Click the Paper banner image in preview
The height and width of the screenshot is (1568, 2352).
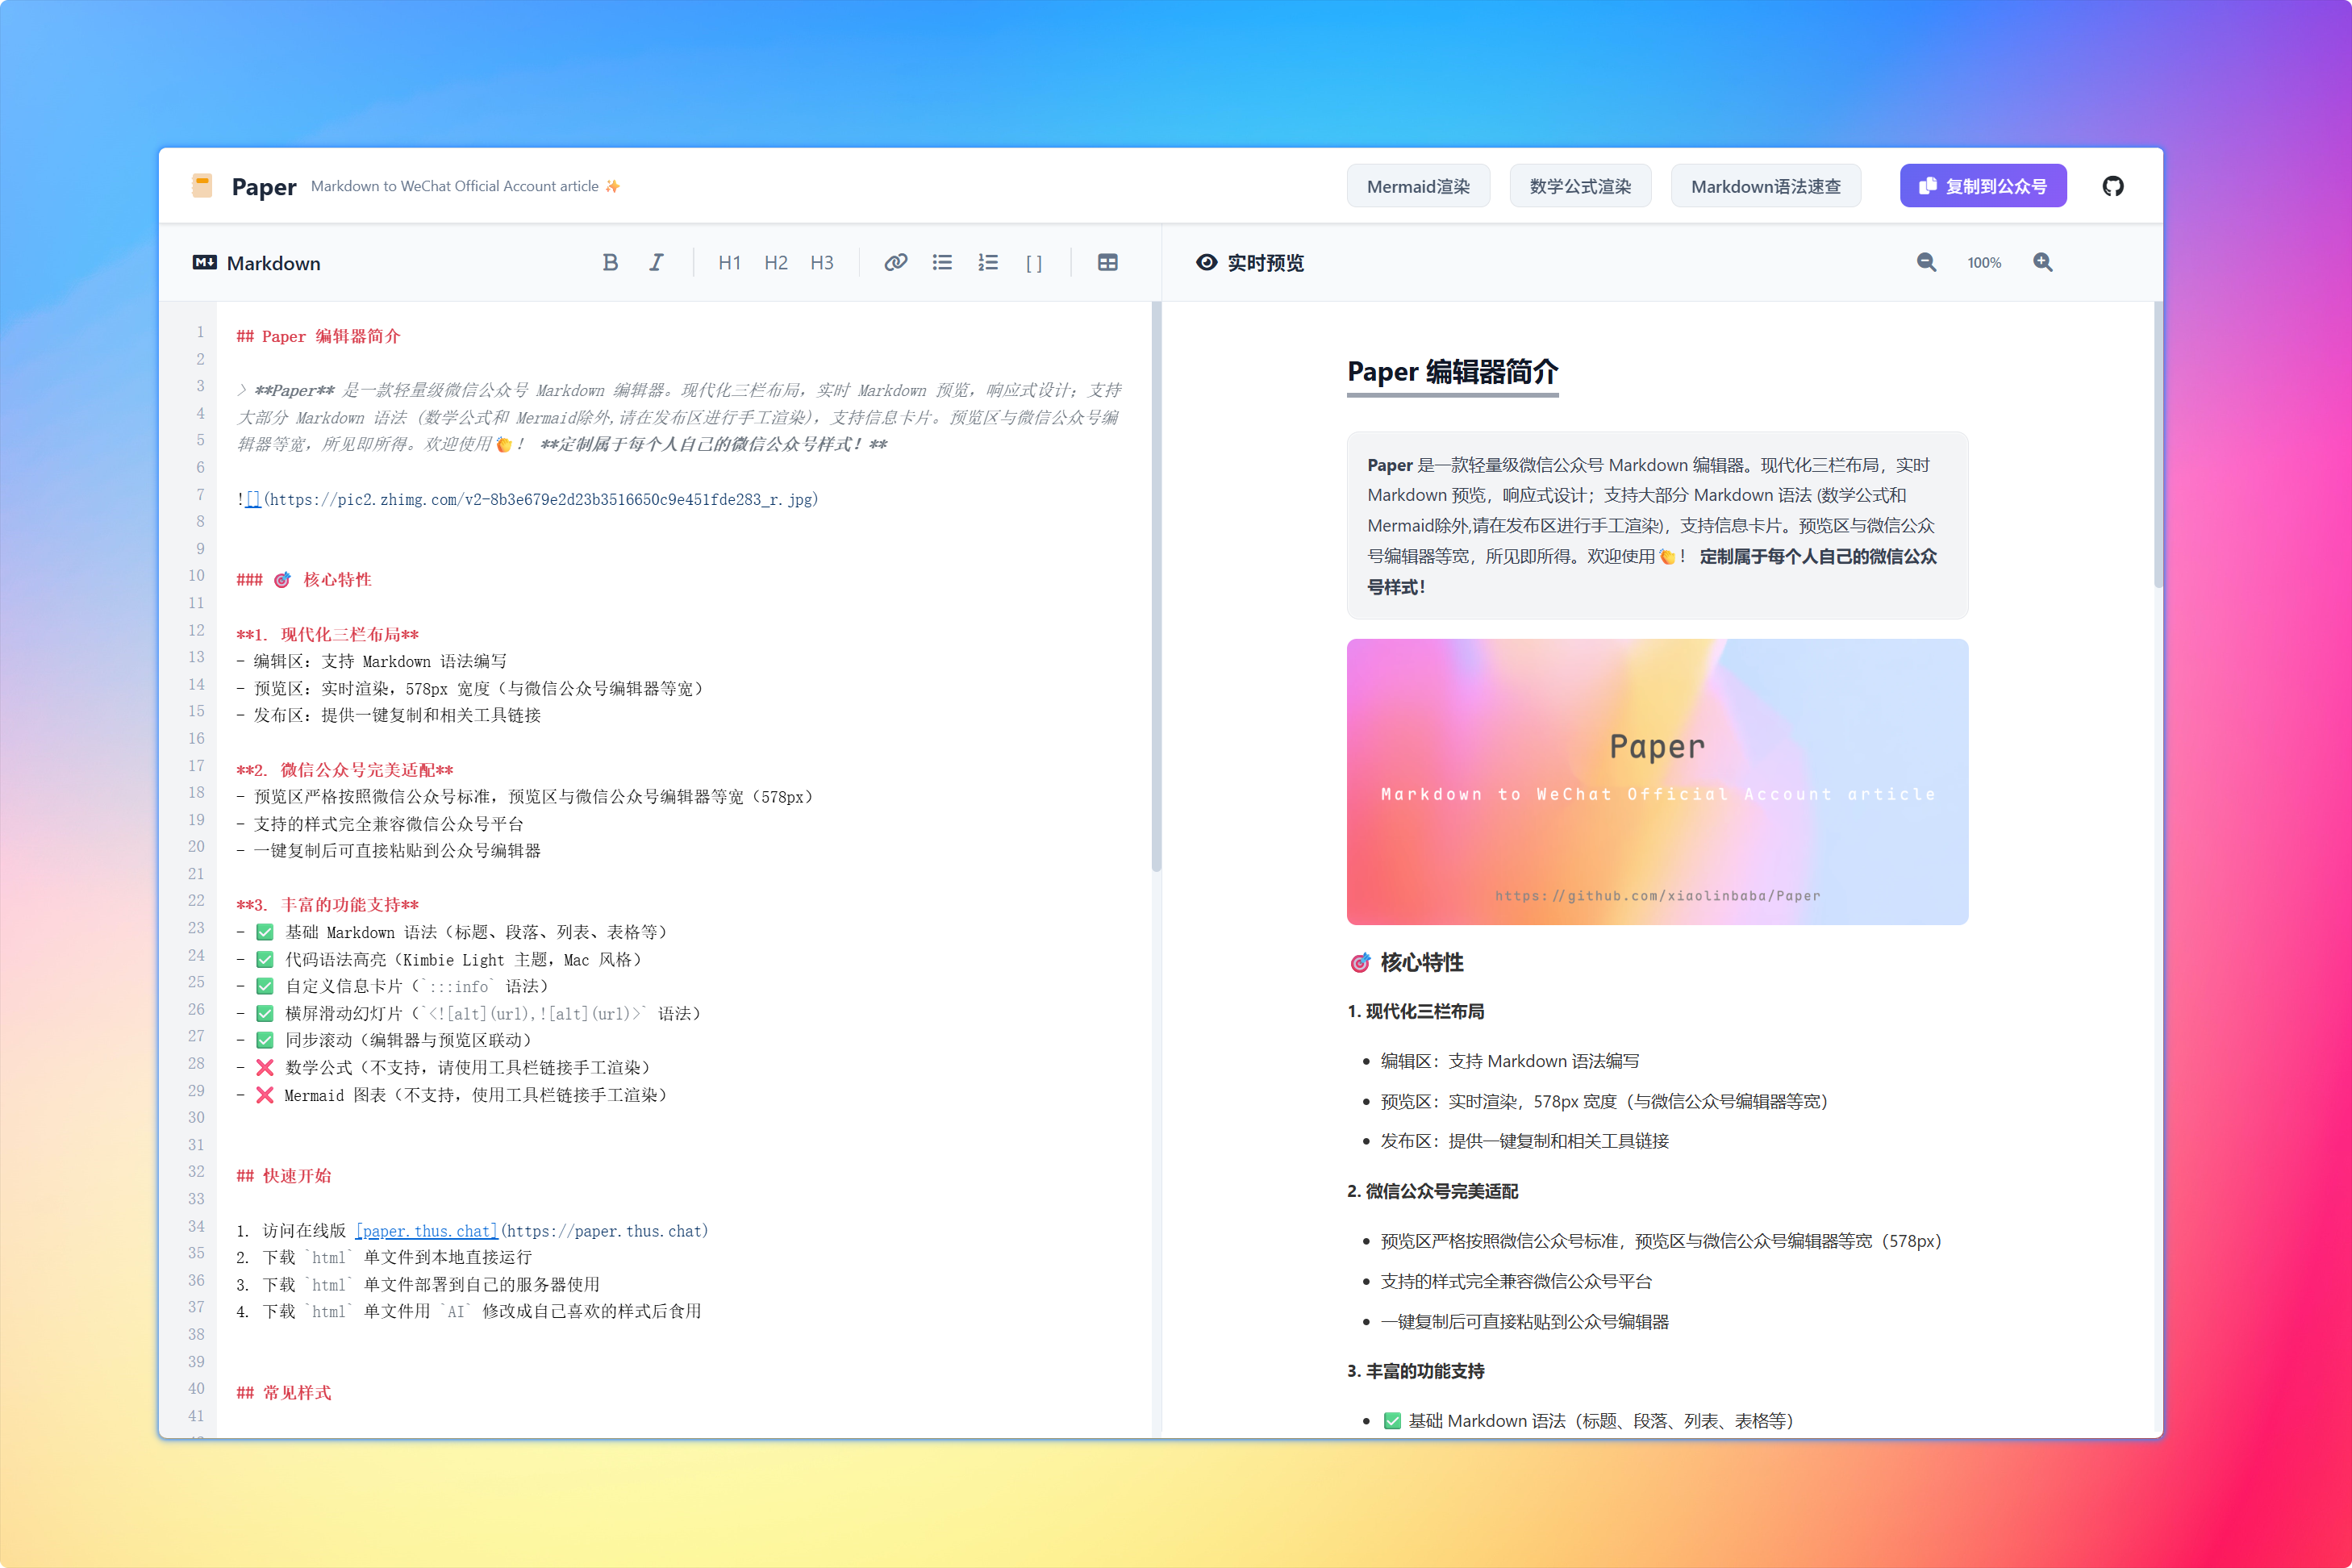pyautogui.click(x=1657, y=781)
